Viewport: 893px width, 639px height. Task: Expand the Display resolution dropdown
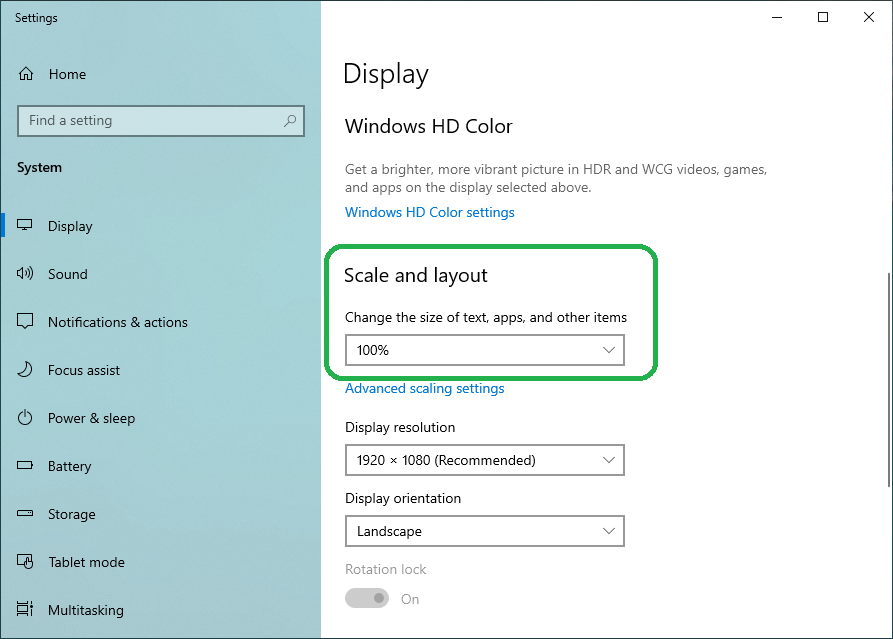[x=484, y=460]
